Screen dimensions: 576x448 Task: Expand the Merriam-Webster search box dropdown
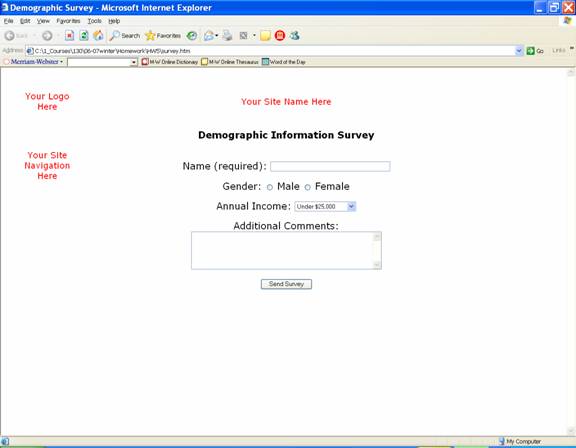point(134,62)
